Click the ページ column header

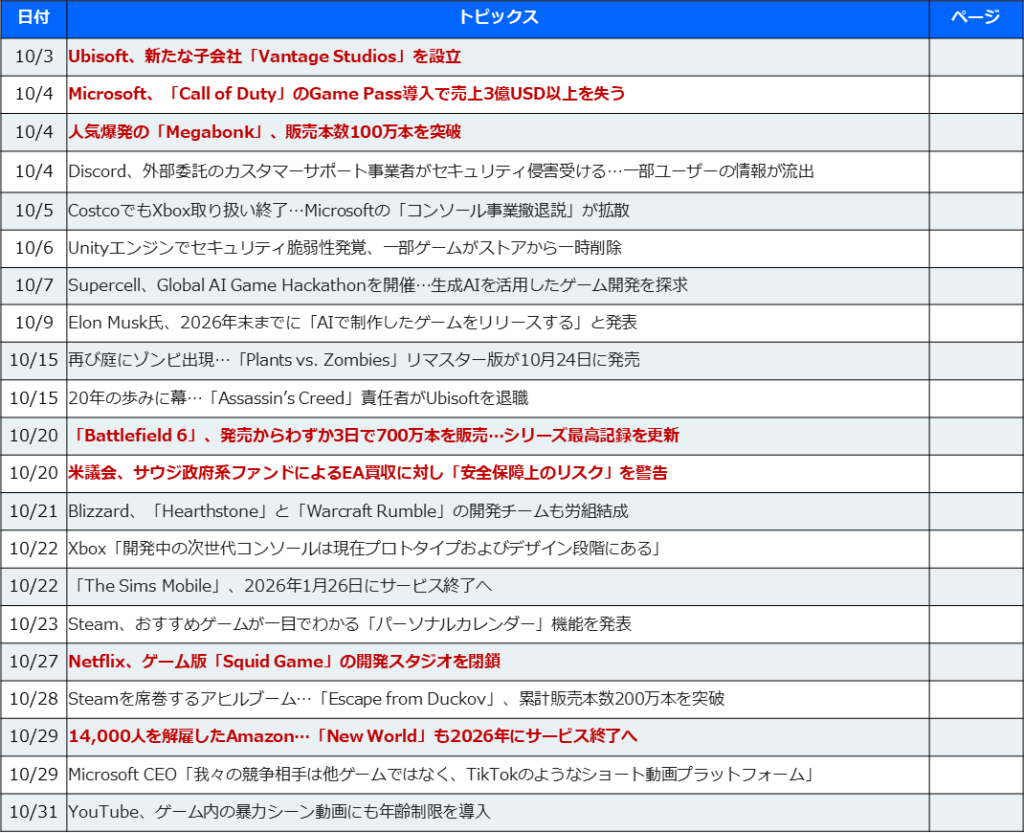[x=974, y=18]
